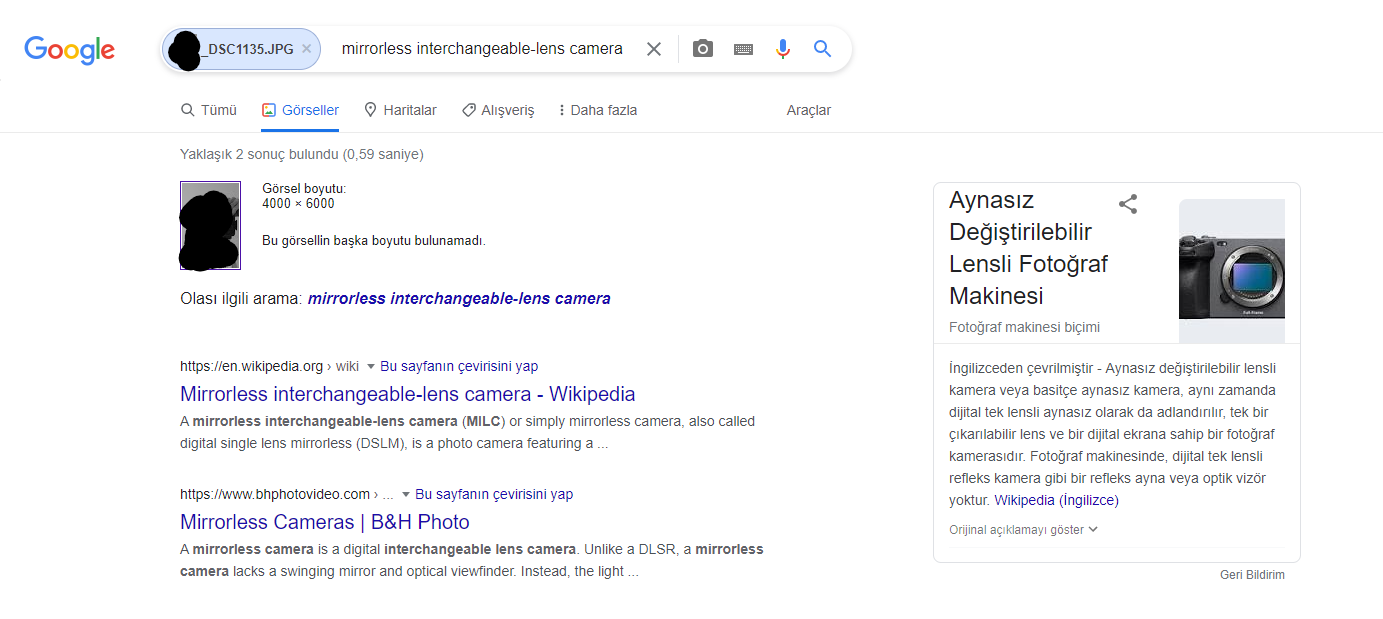Click the B&H Photo result snippet

point(472,560)
